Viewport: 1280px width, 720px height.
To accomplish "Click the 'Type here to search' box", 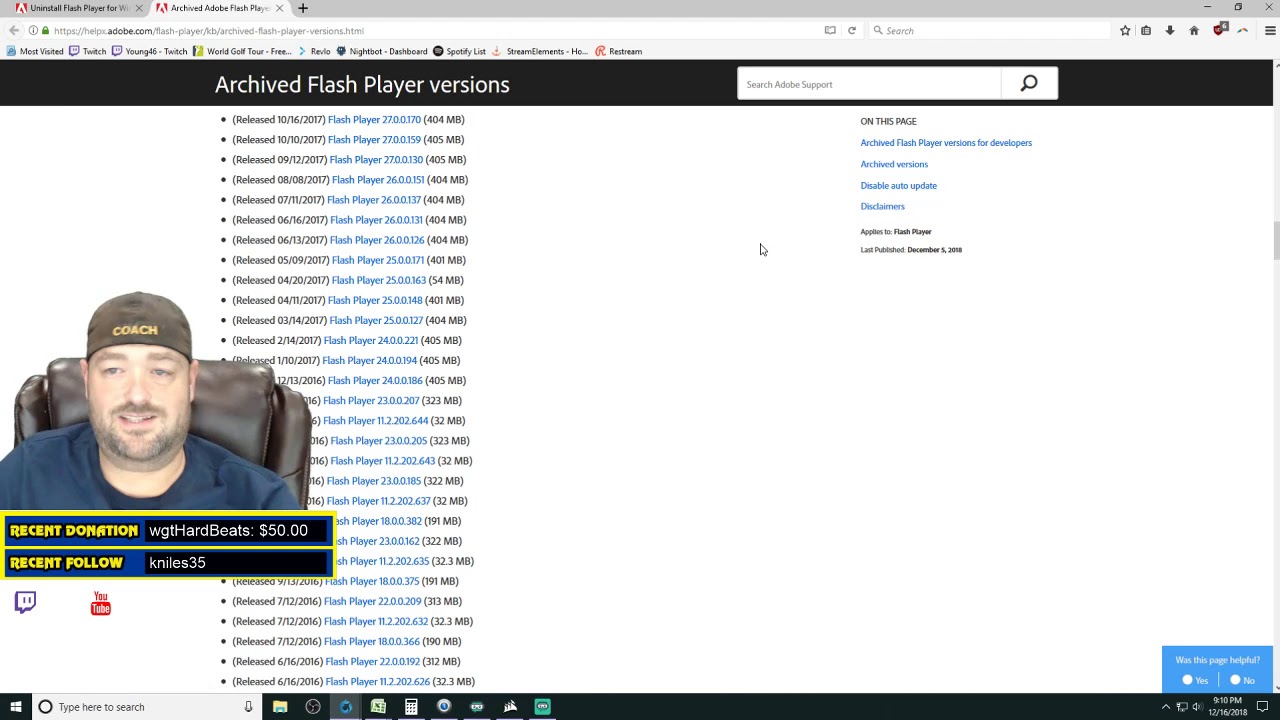I will point(145,707).
